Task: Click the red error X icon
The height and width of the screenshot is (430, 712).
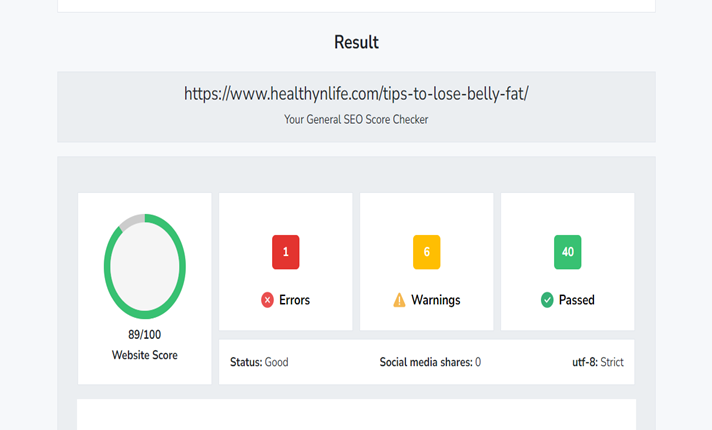Action: tap(267, 300)
